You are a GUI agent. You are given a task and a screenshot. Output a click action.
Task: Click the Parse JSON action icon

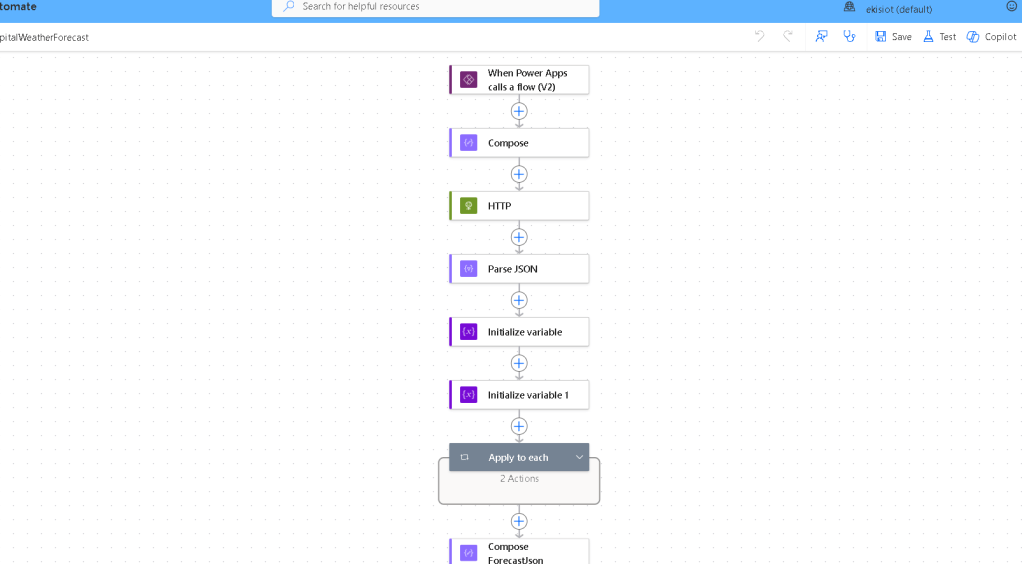point(468,269)
